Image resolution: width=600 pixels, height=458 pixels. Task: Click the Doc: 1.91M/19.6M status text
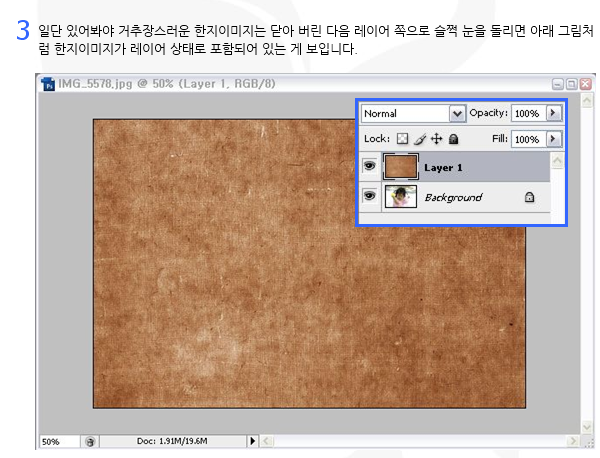[172, 441]
